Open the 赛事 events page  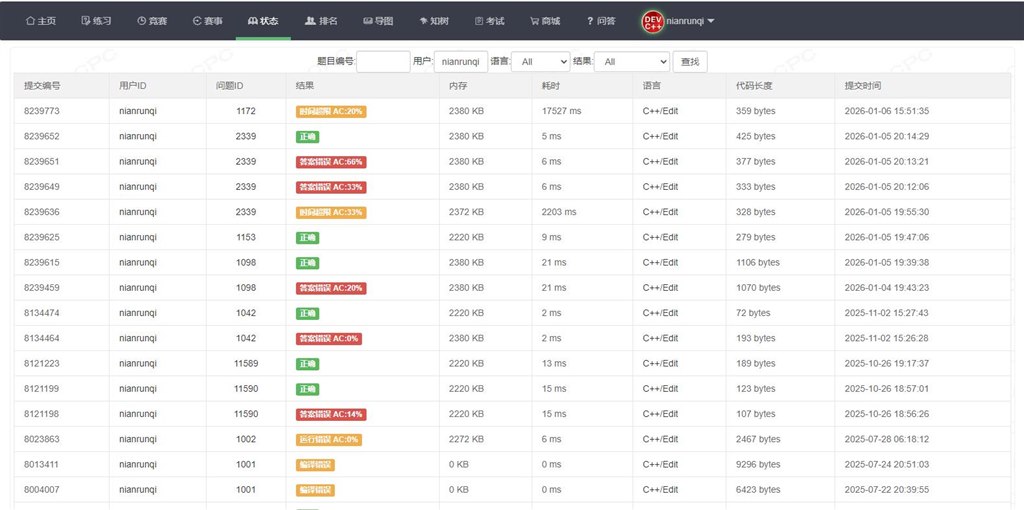208,20
